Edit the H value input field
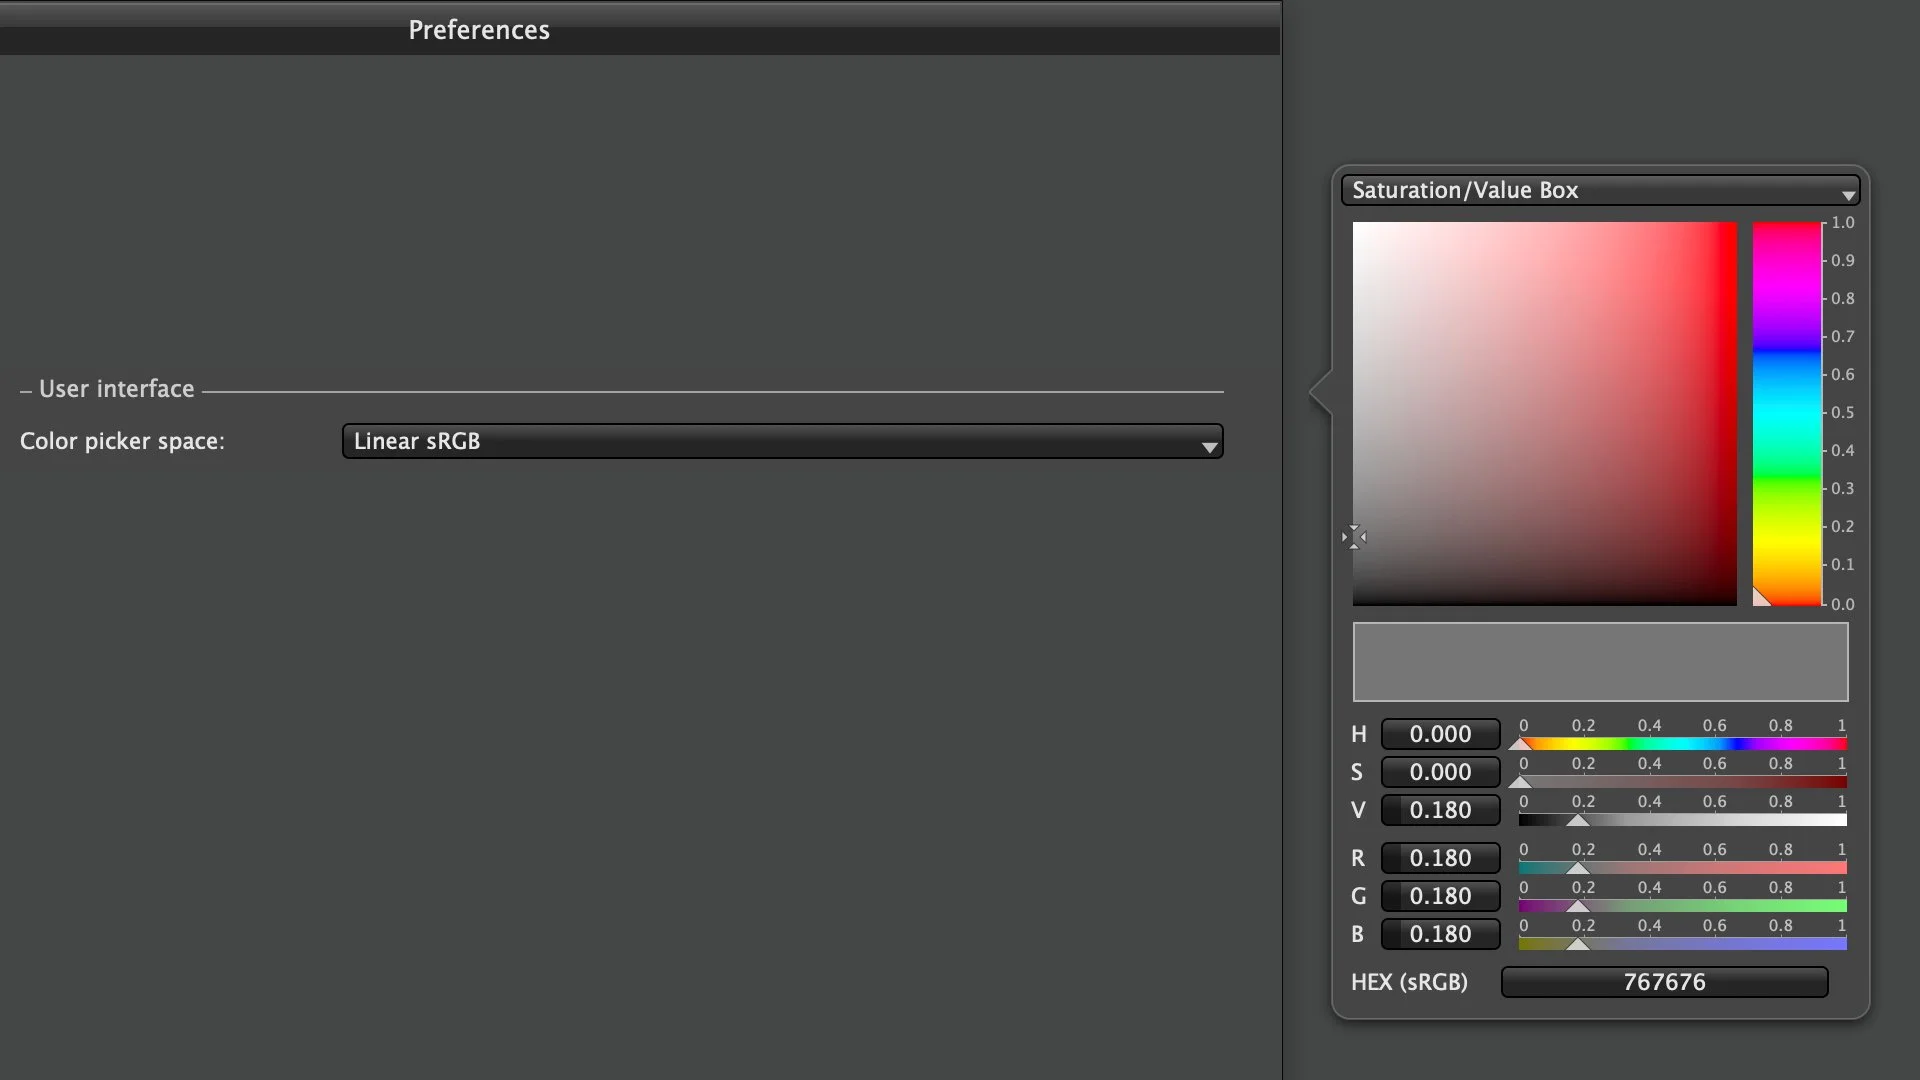Screen dimensions: 1920x1080 click(x=1440, y=733)
